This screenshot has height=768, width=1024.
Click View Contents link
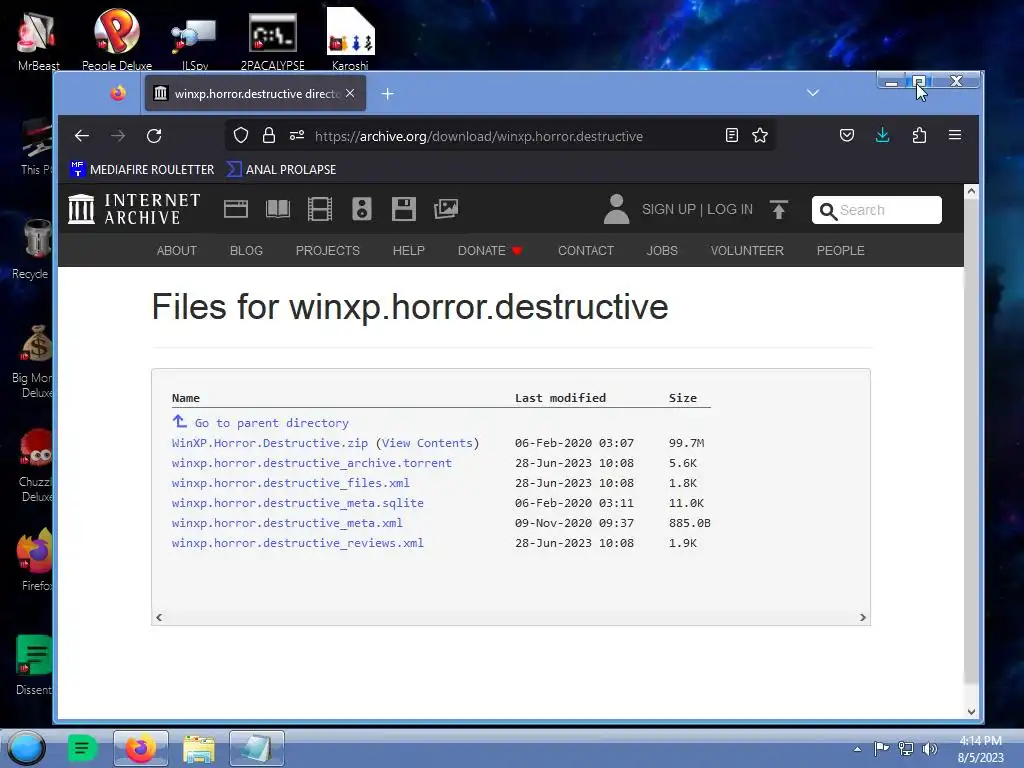427,443
